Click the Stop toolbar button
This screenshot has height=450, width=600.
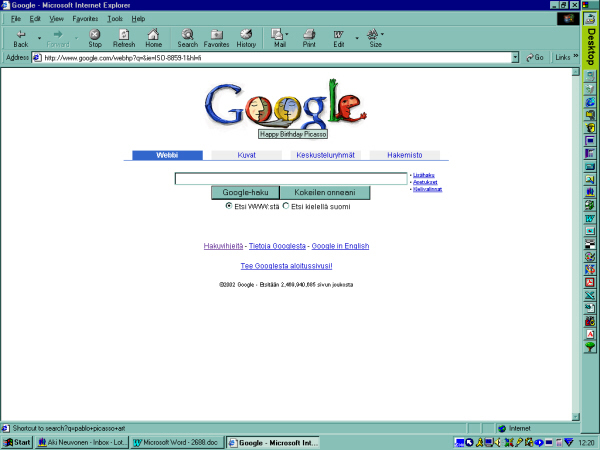point(95,38)
